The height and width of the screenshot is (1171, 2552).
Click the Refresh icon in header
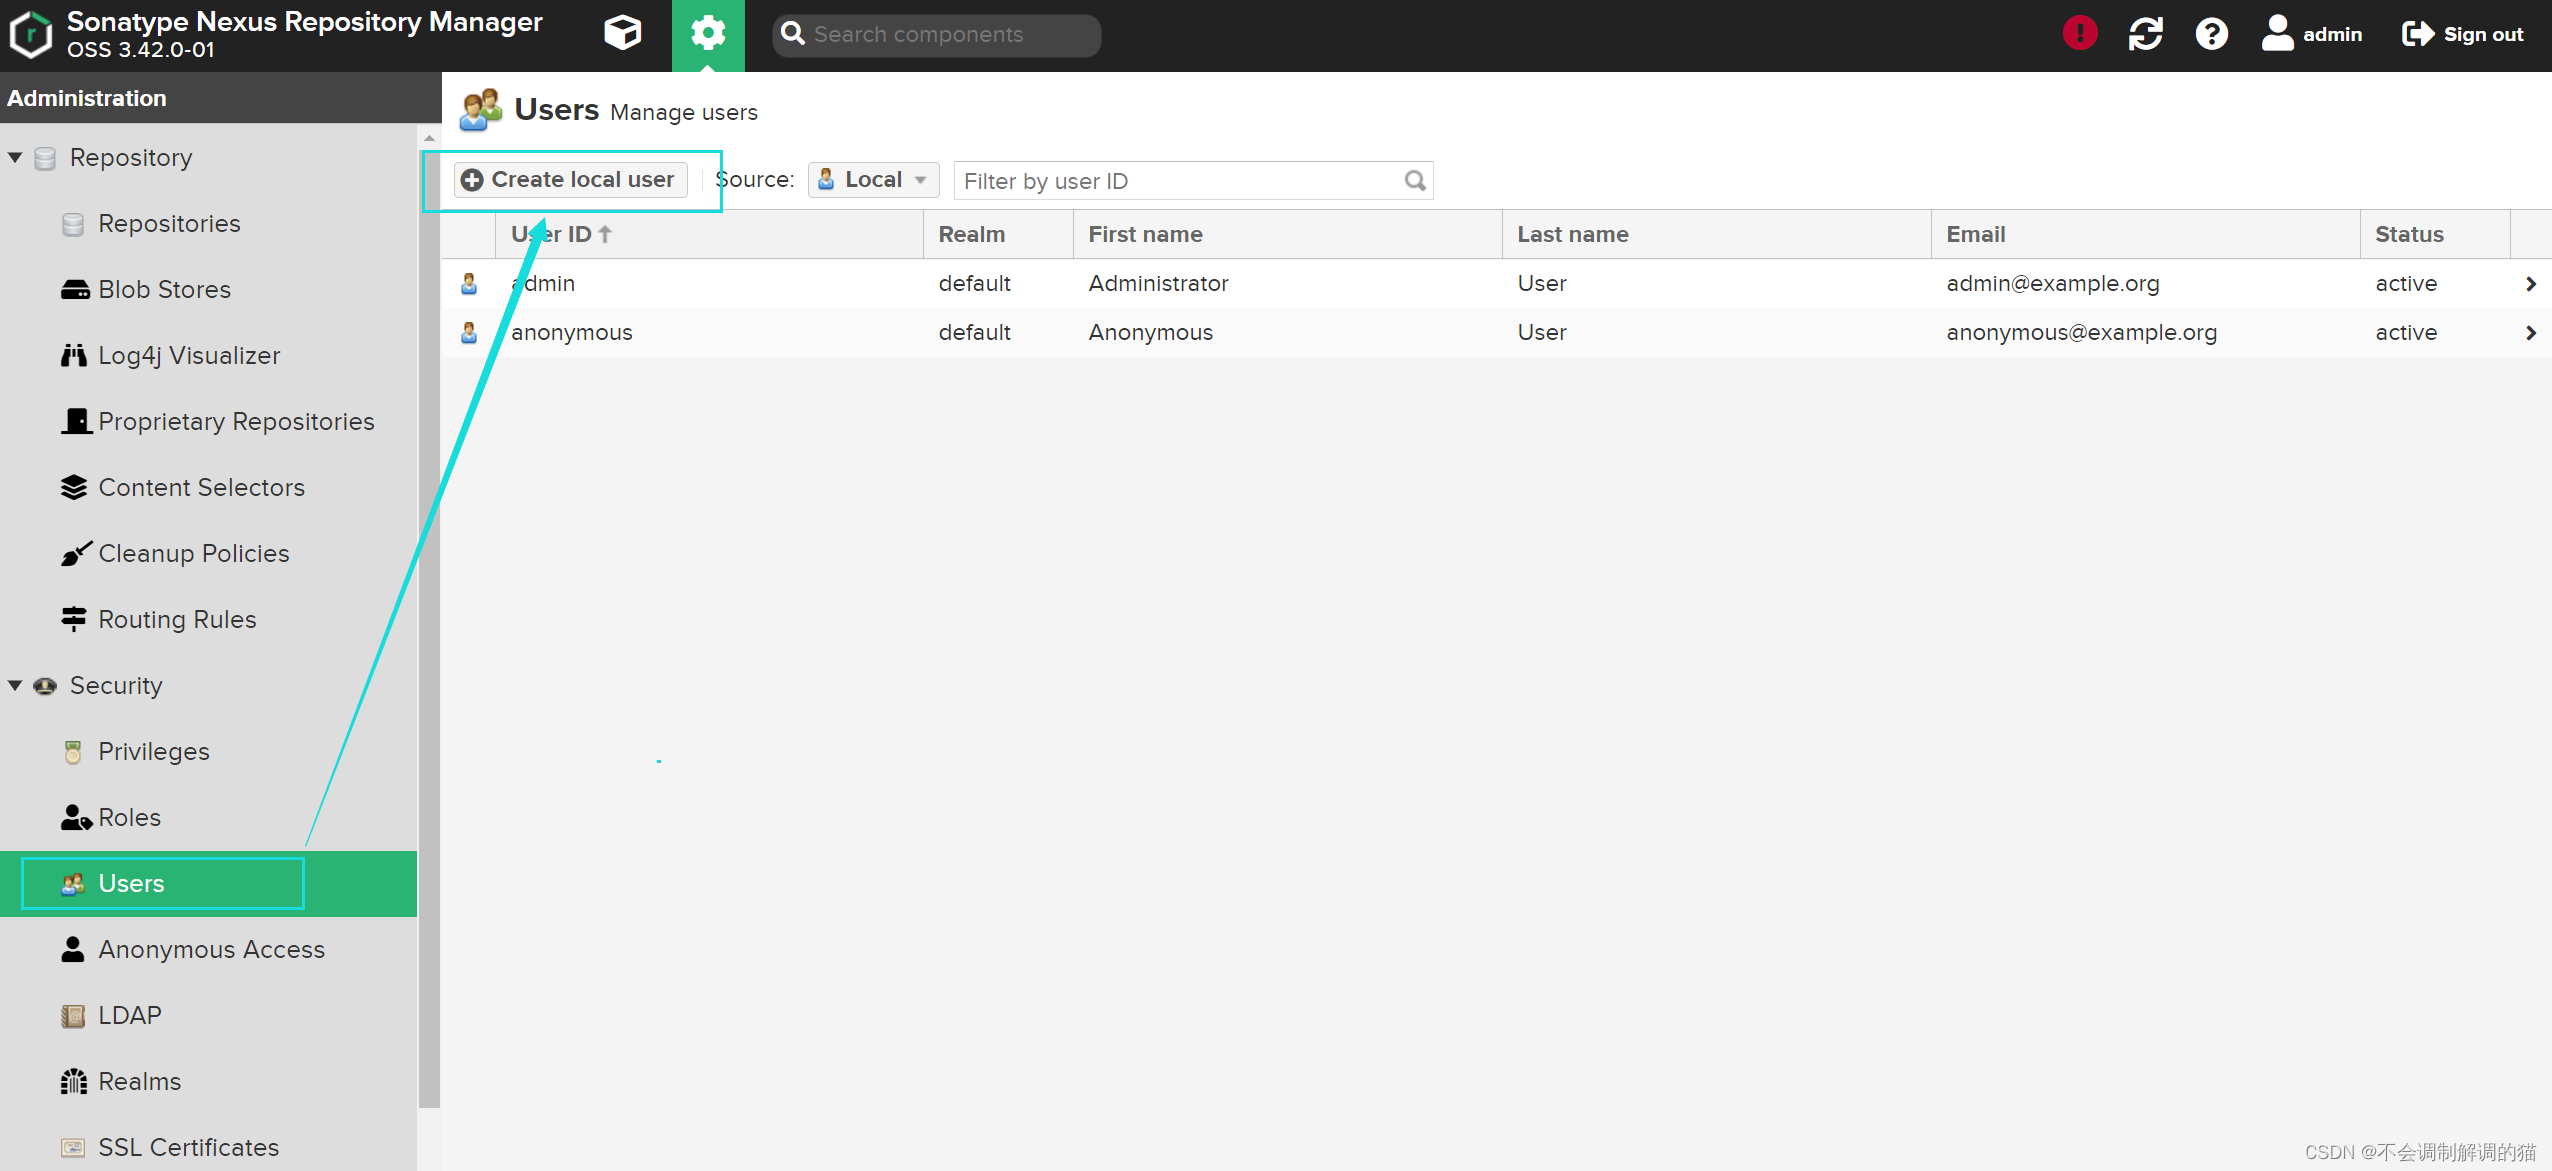pos(2145,34)
